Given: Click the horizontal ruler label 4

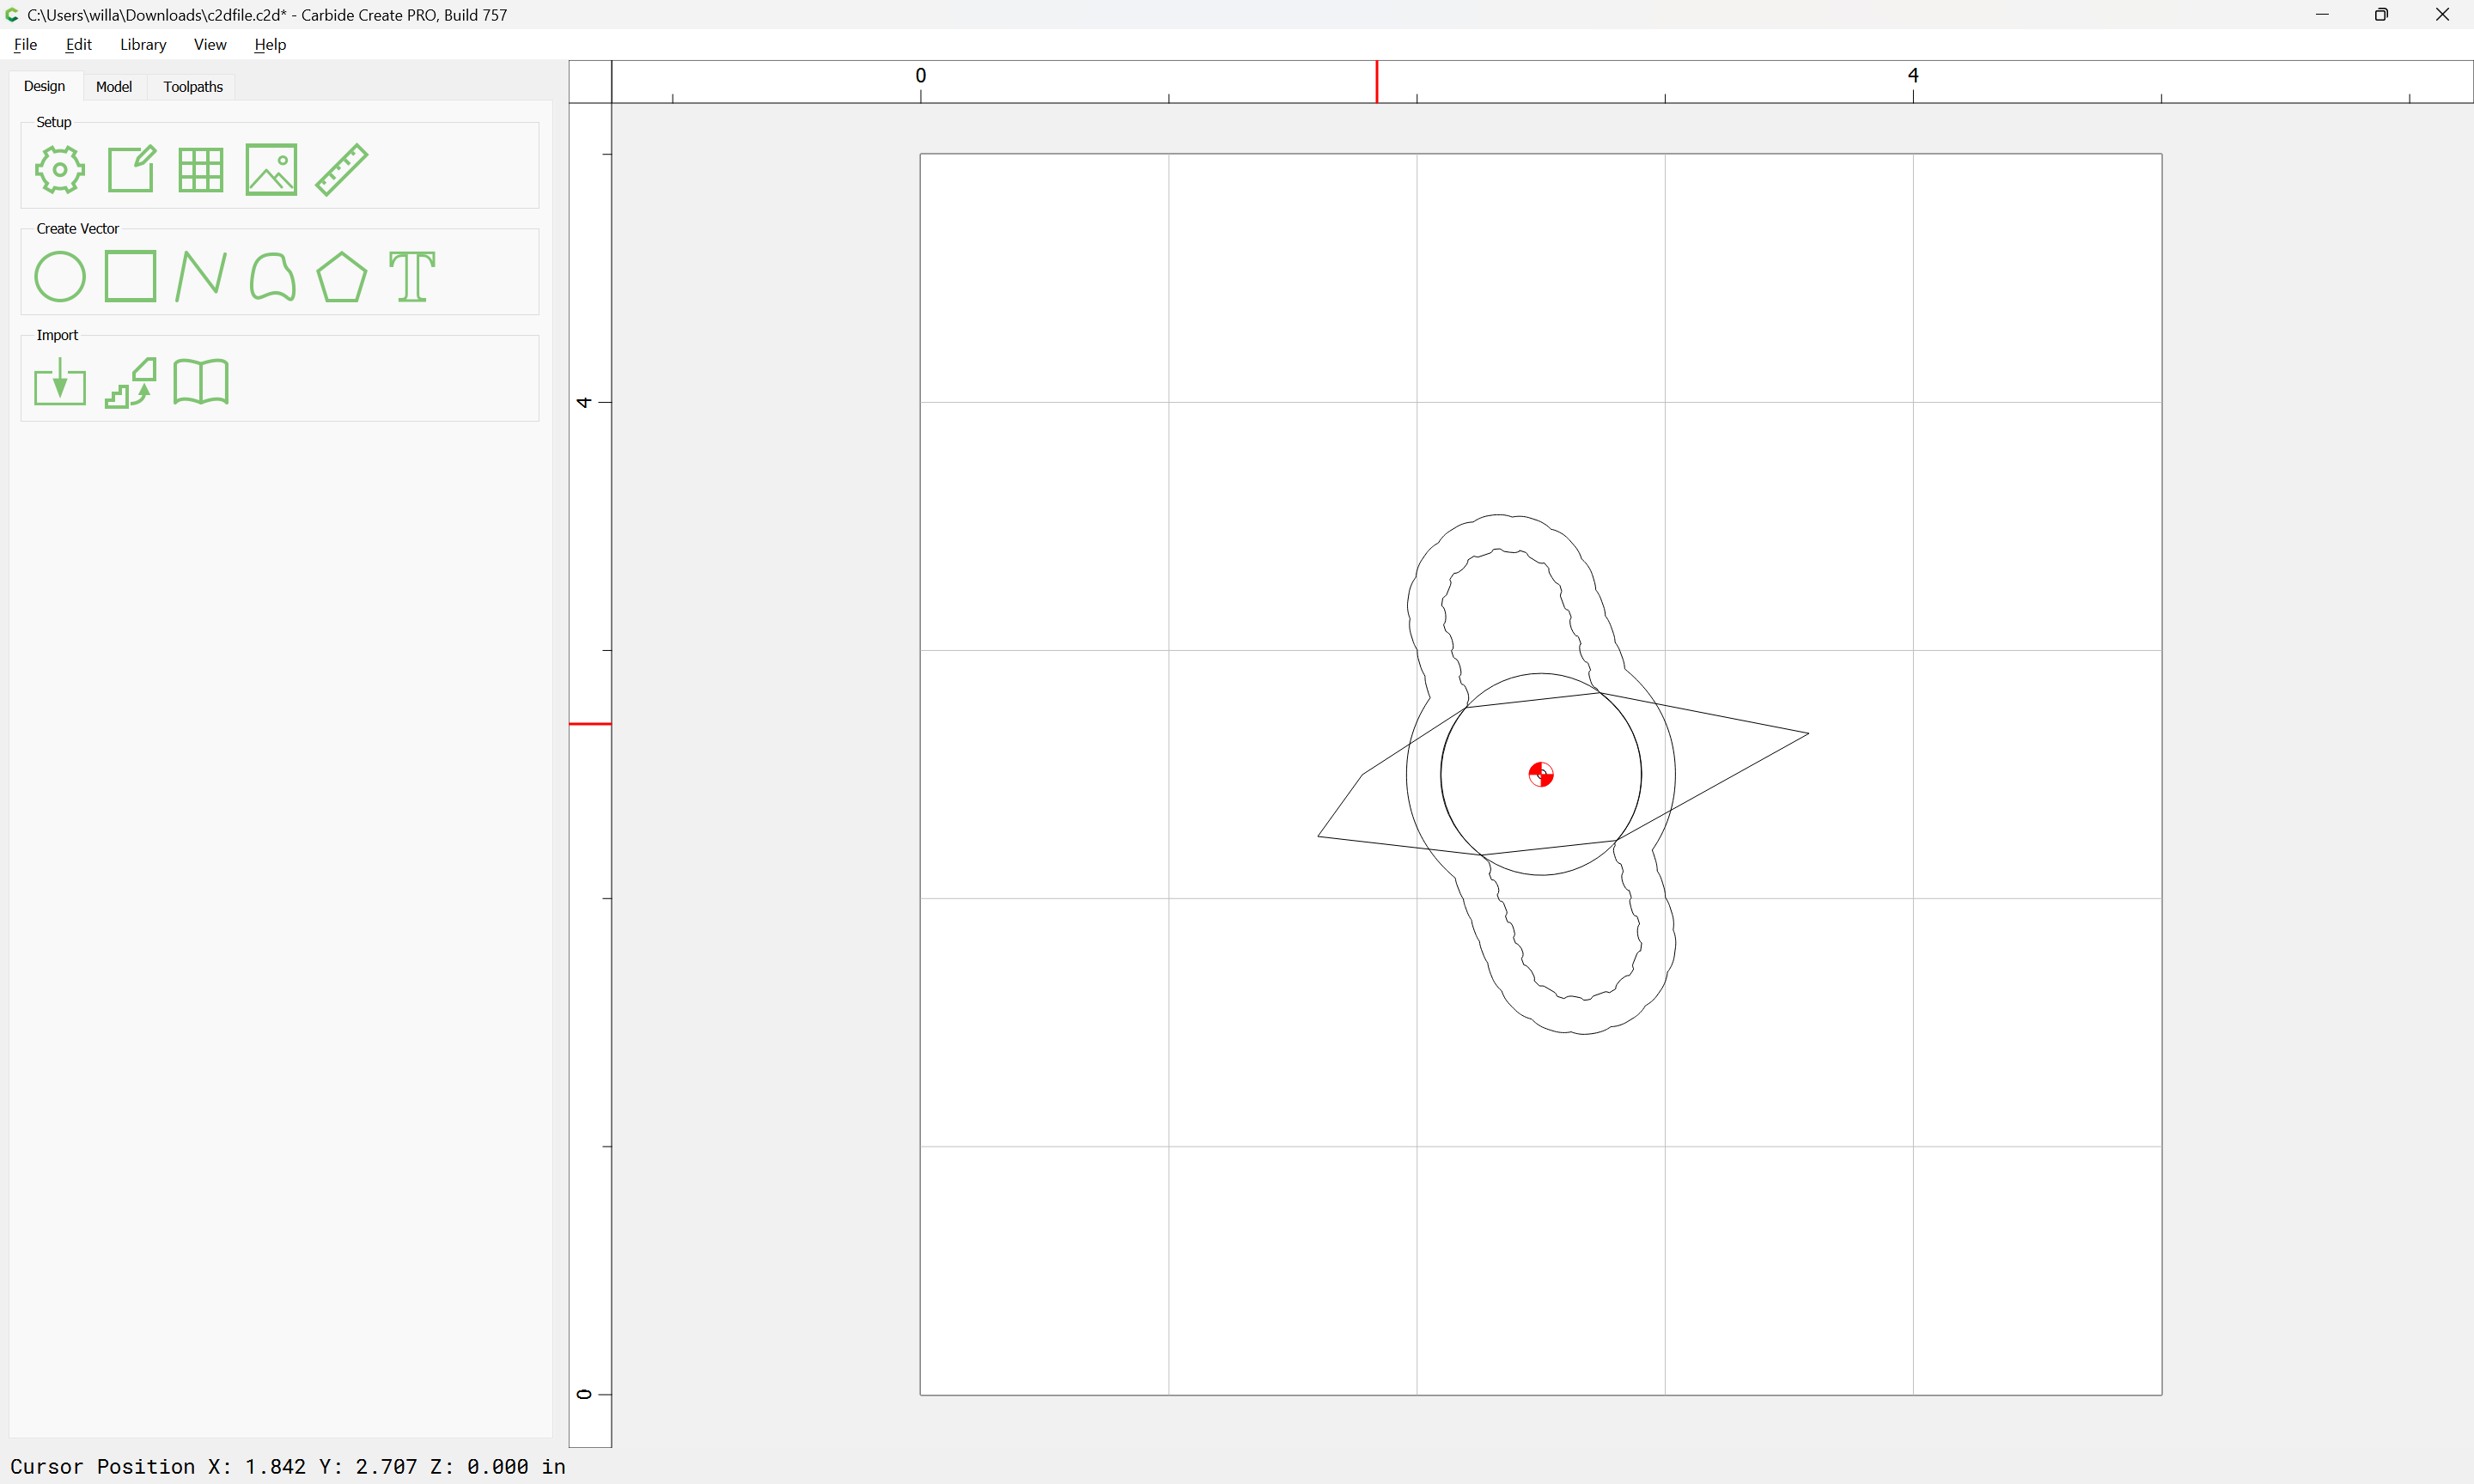Looking at the screenshot, I should 1913,75.
